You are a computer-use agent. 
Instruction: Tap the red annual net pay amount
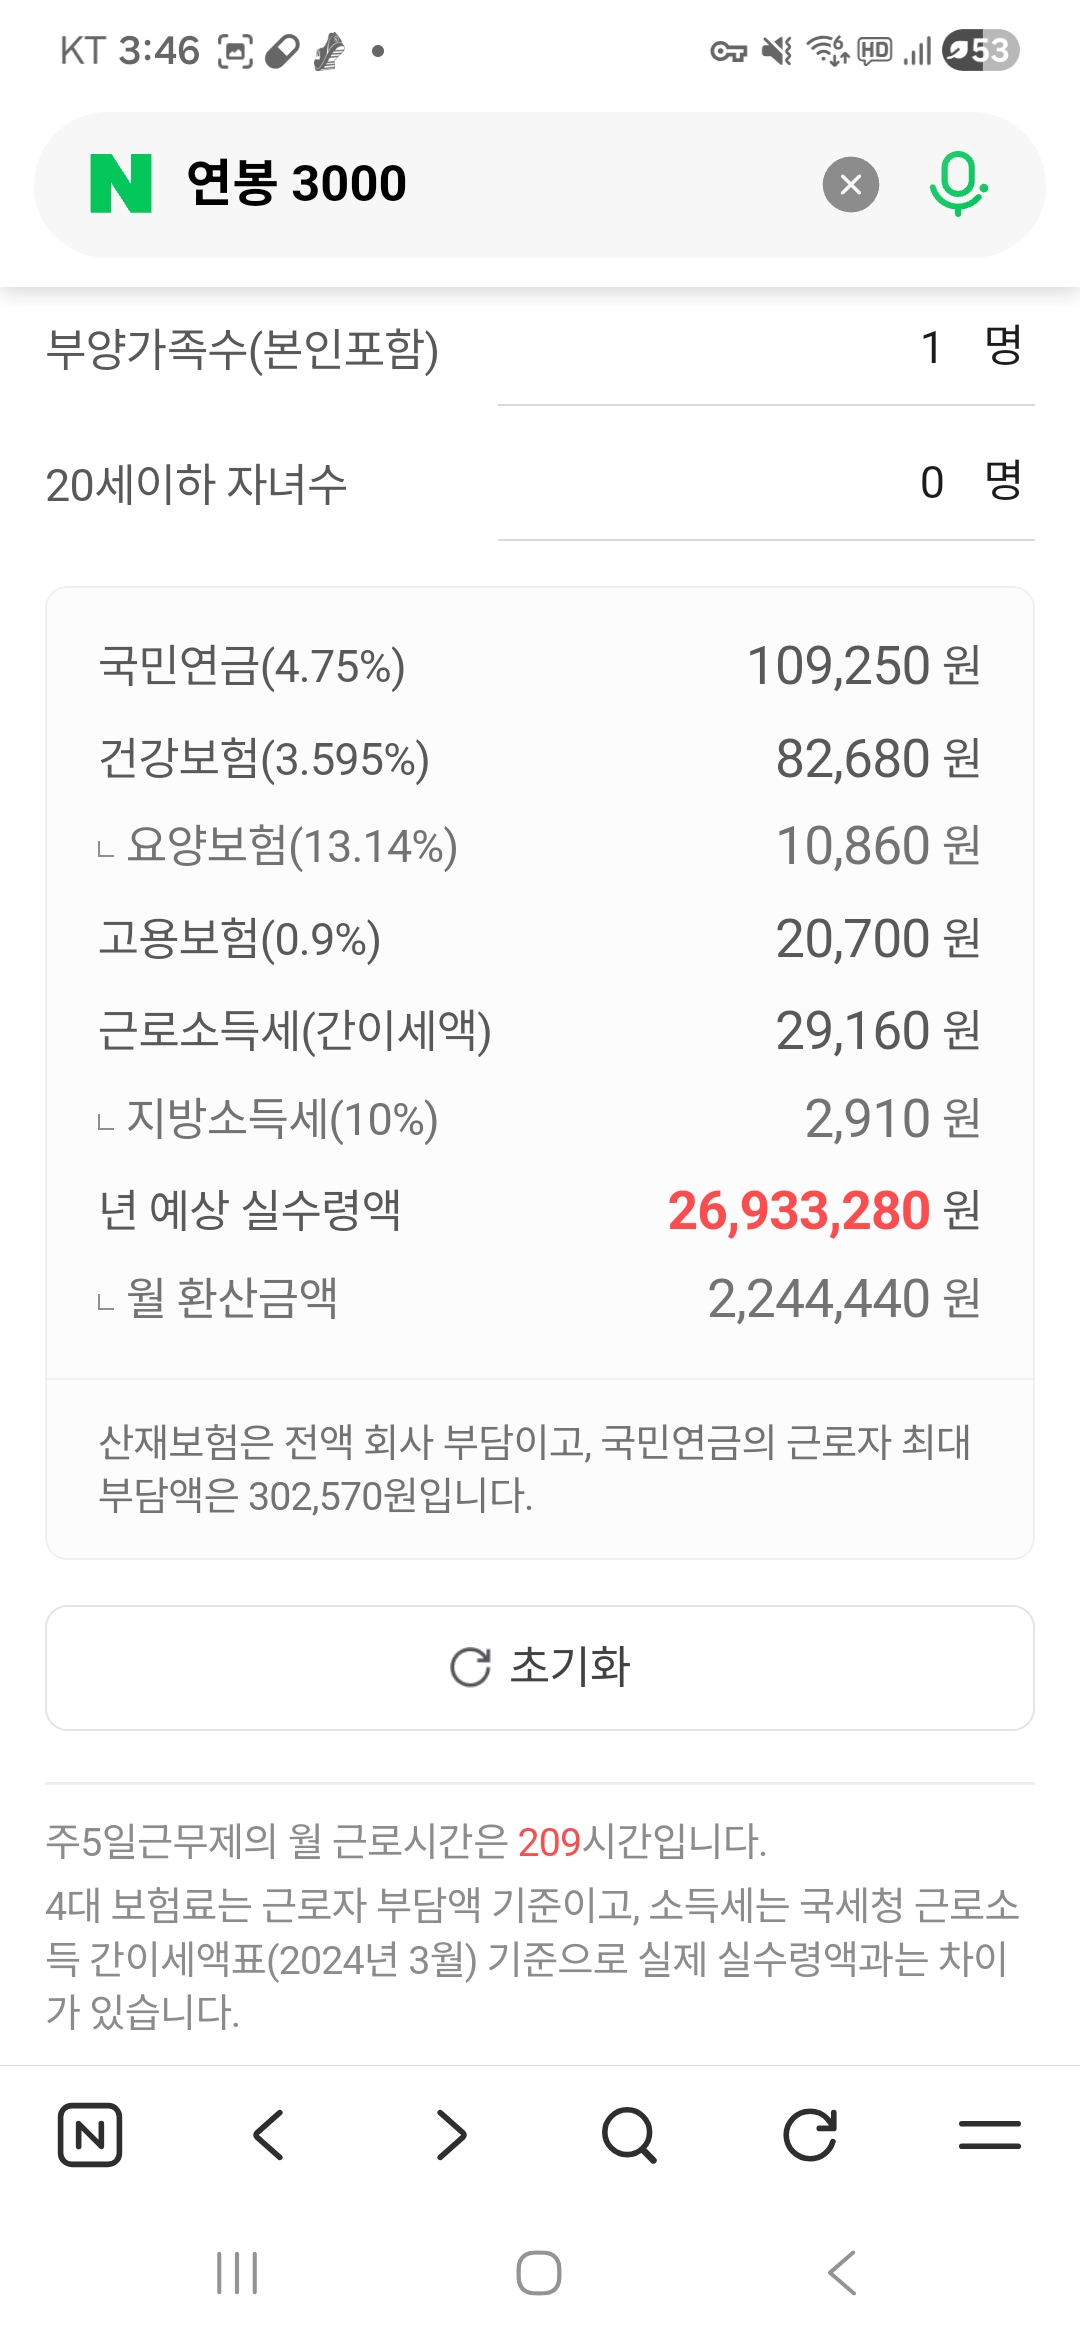799,1211
